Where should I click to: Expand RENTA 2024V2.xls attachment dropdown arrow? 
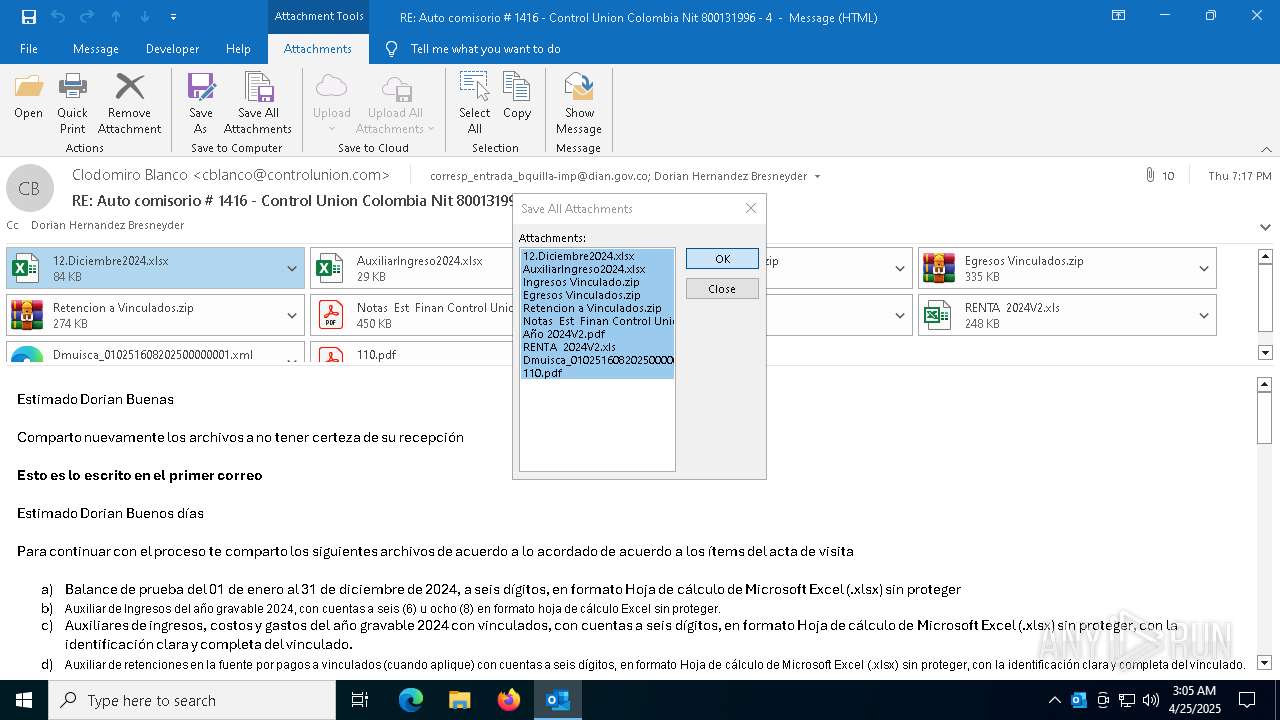click(x=1204, y=315)
